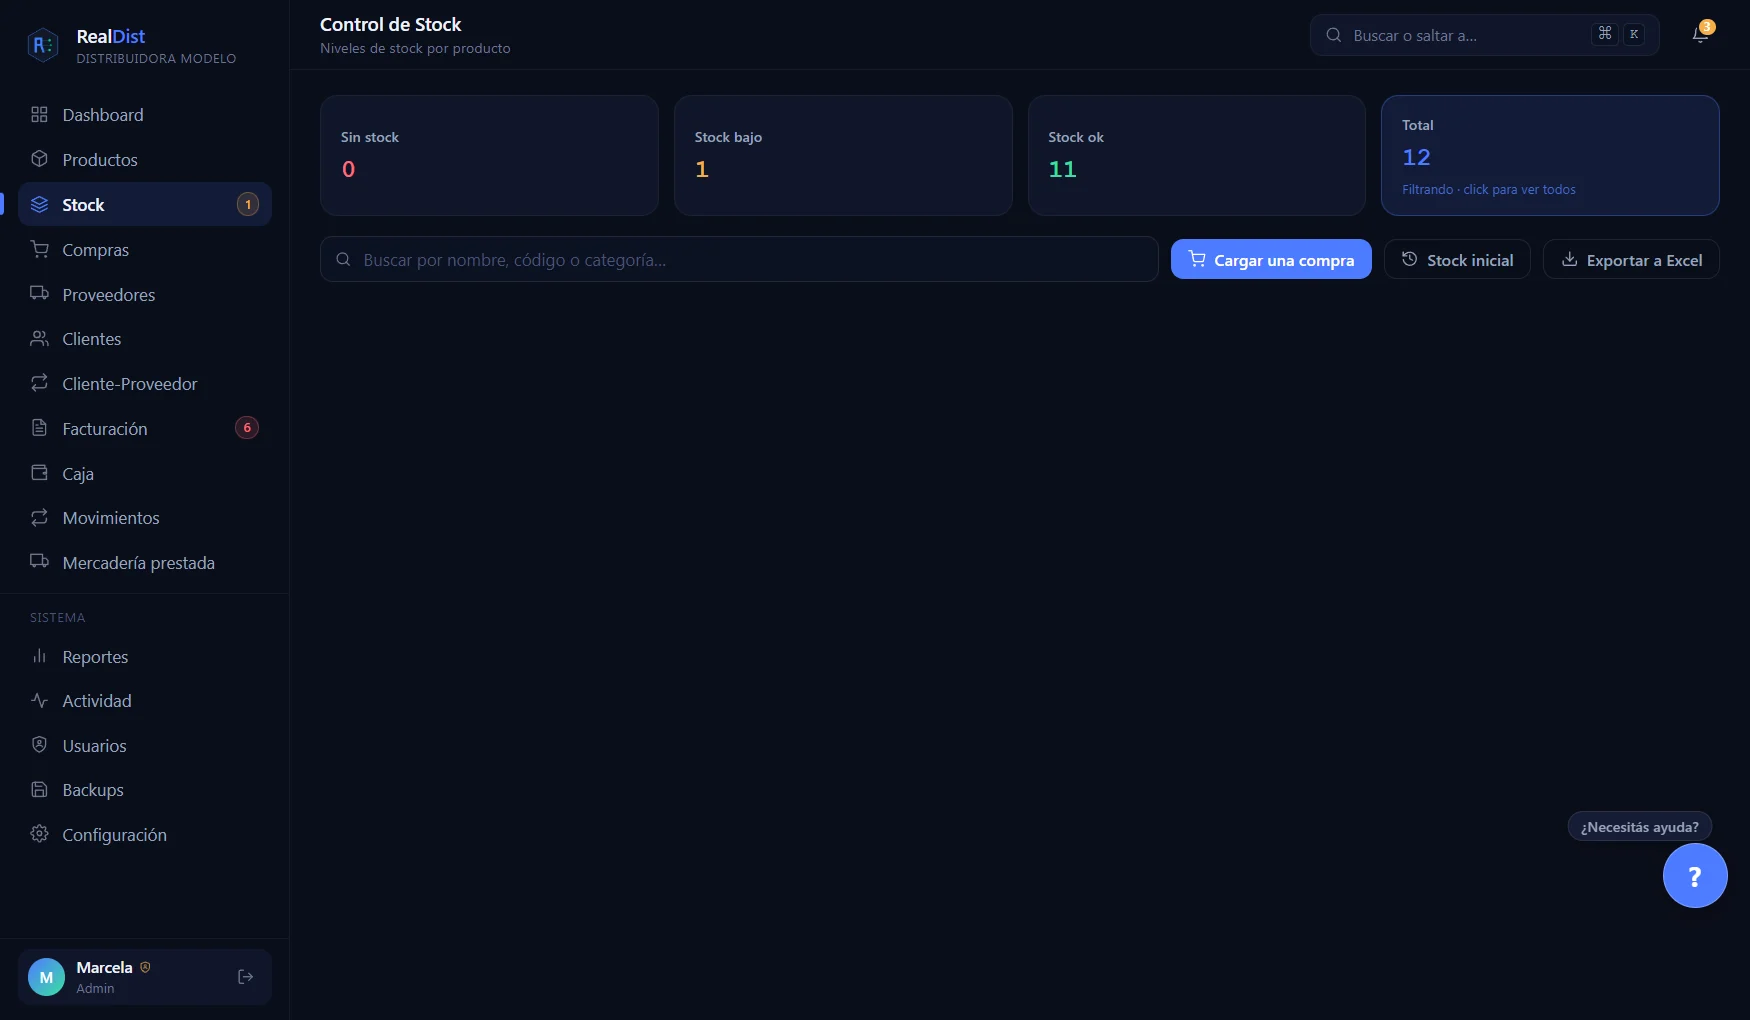The height and width of the screenshot is (1020, 1750).
Task: Click Cargar una compra button
Action: click(x=1271, y=260)
